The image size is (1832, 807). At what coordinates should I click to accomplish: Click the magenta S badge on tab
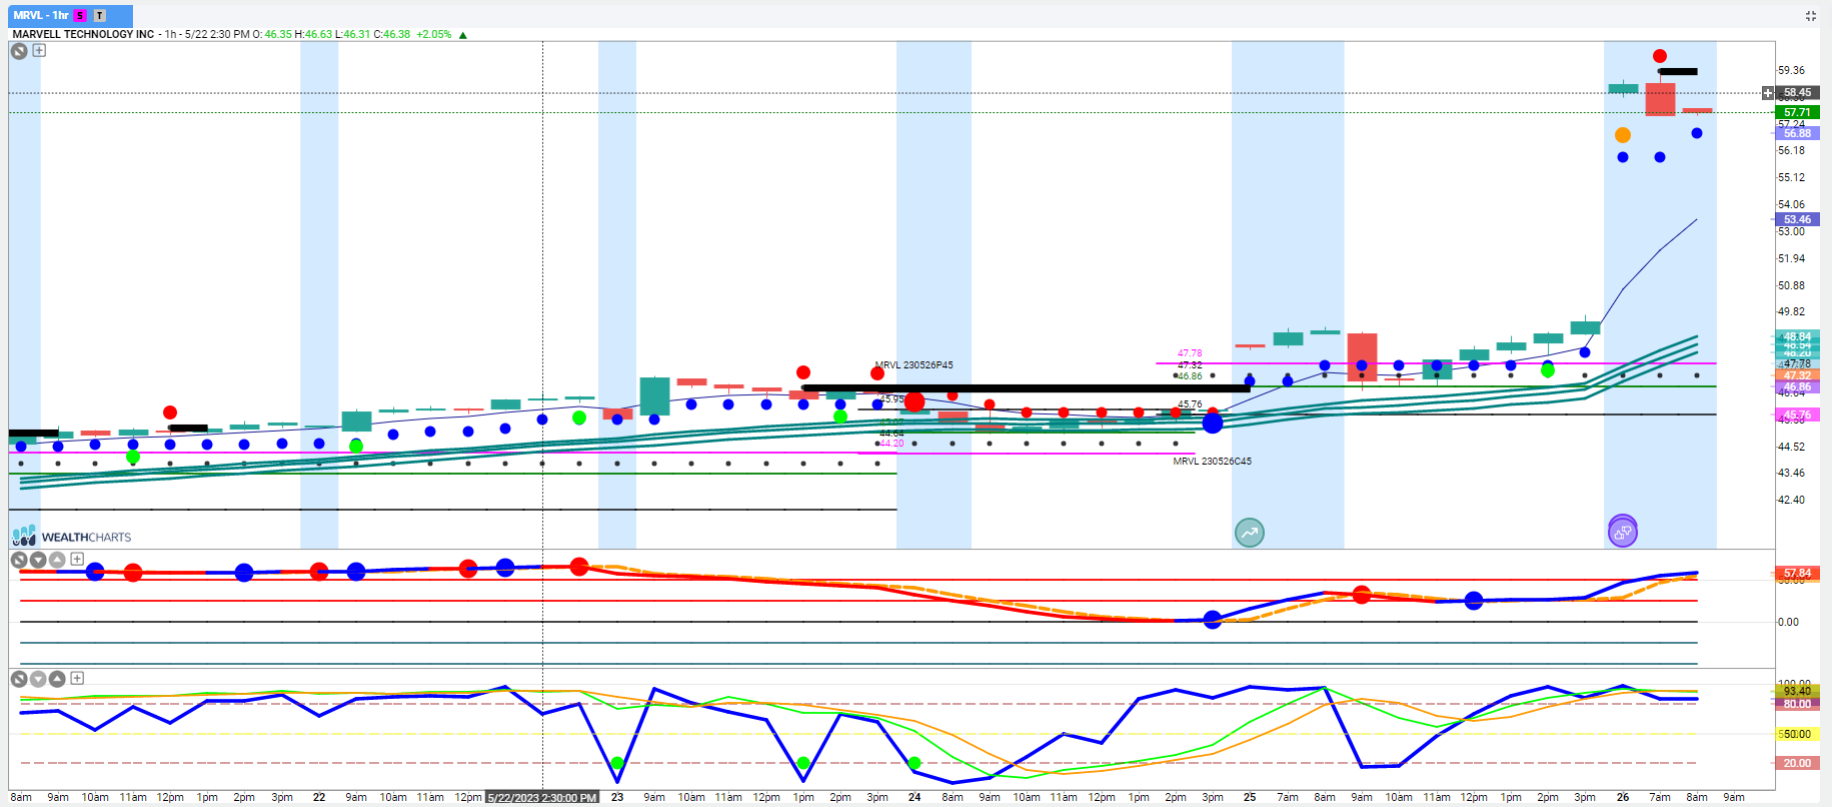tap(80, 16)
